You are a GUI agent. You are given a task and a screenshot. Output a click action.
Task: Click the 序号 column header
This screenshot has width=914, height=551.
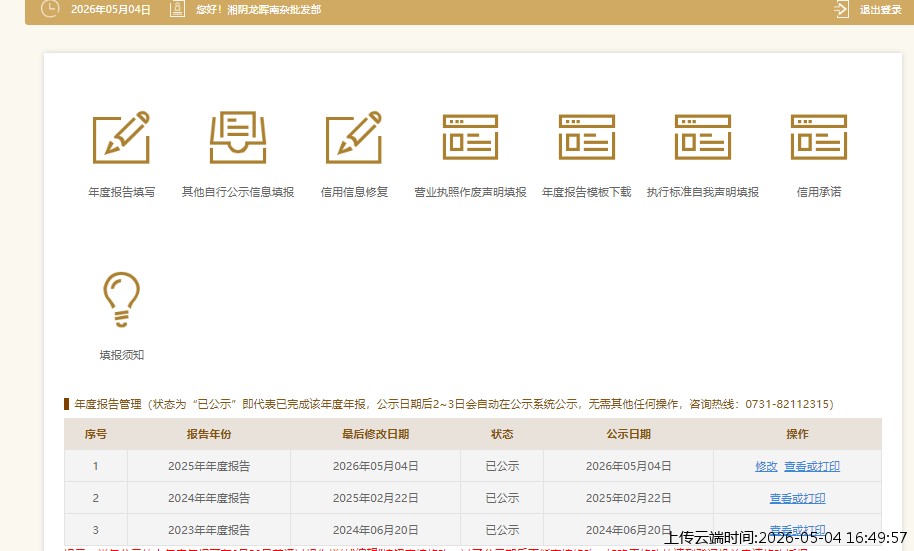click(96, 434)
